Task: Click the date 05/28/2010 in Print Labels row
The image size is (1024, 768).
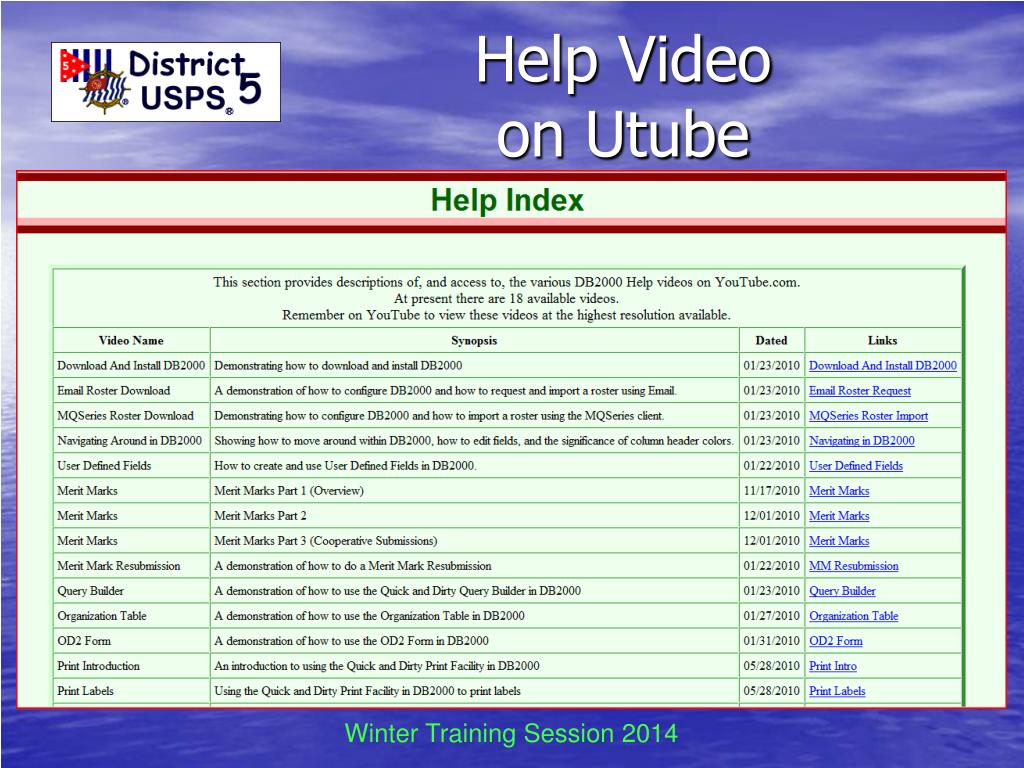Action: 771,691
